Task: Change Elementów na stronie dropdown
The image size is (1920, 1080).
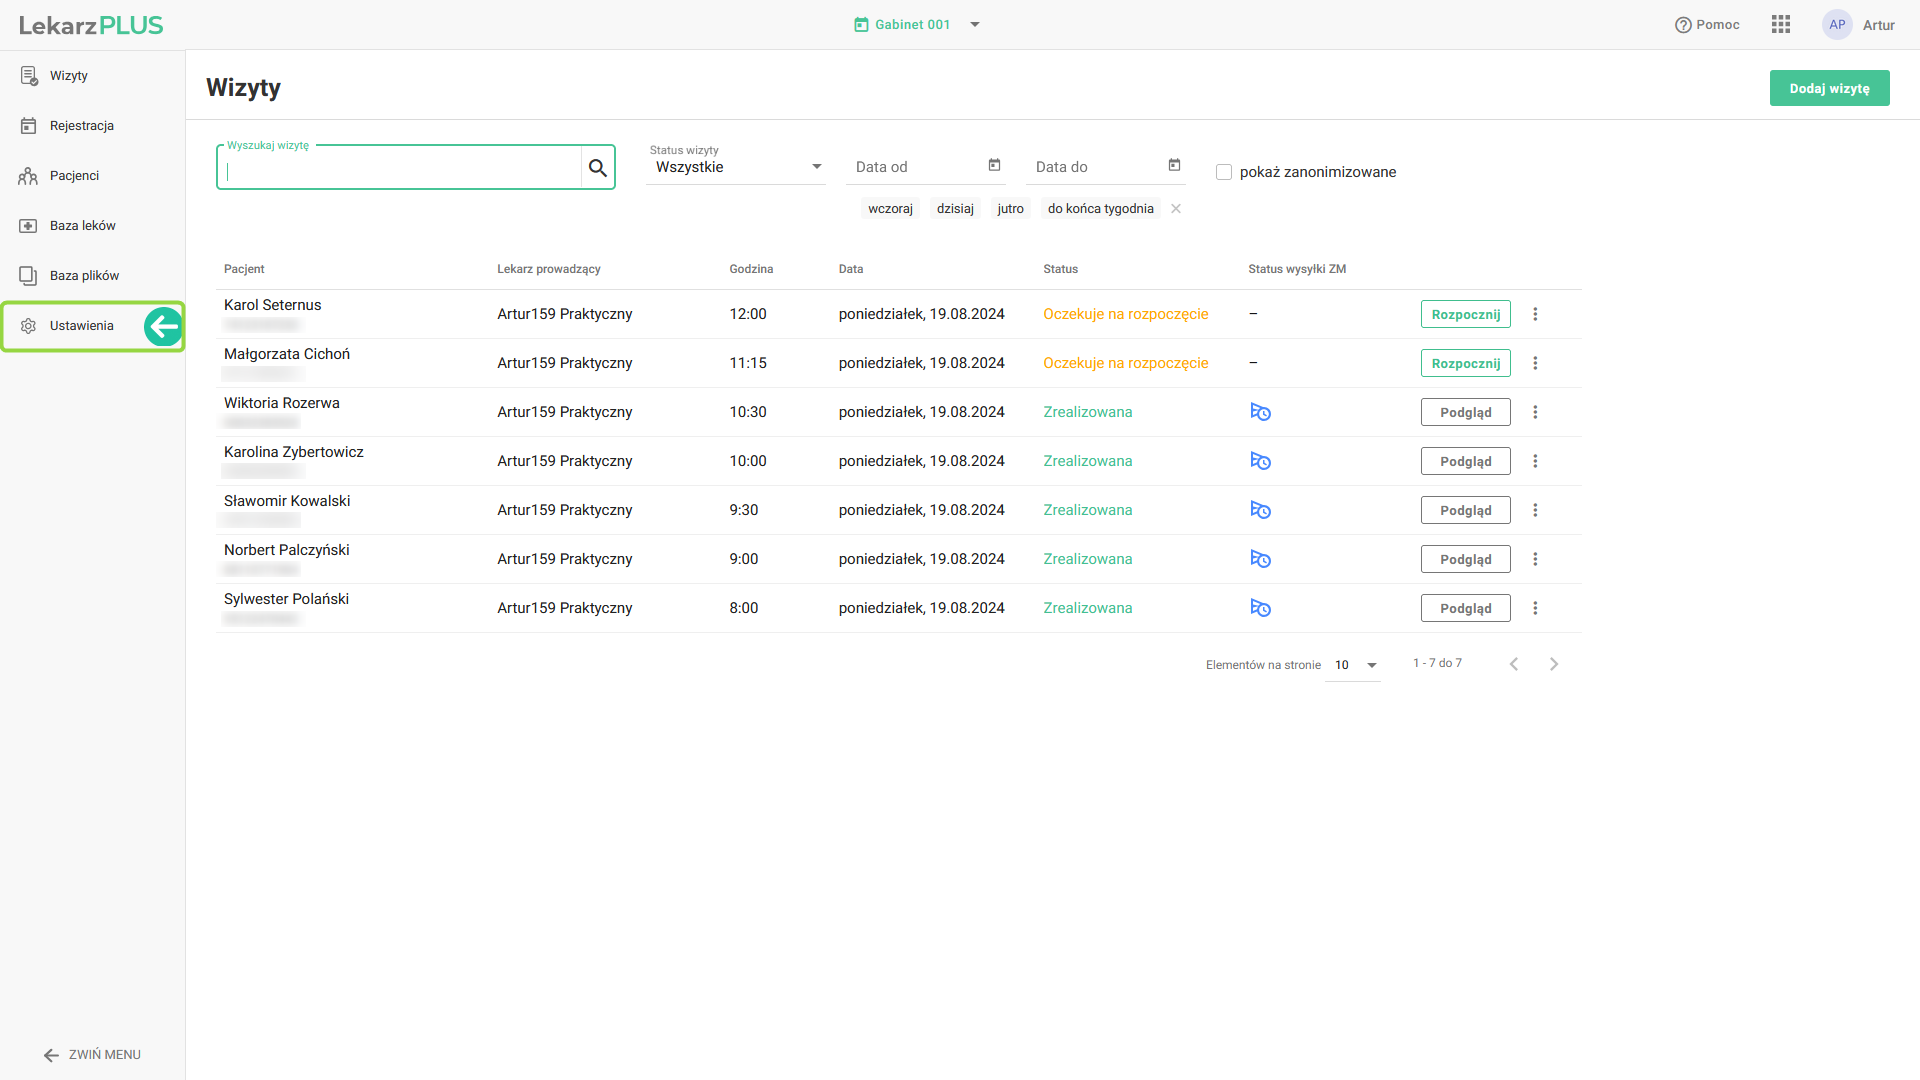Action: click(x=1355, y=665)
